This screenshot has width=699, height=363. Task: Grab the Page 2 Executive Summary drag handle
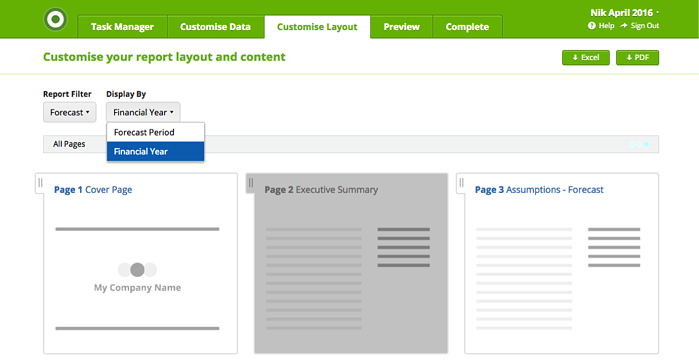pos(251,182)
